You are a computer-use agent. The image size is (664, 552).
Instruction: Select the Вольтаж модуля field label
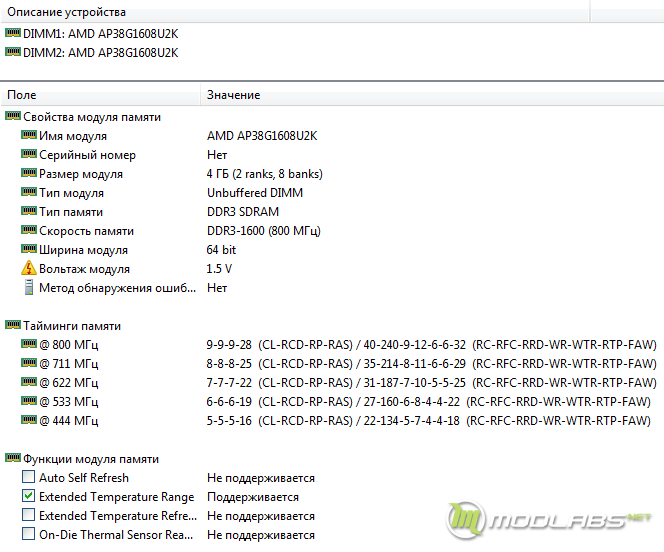(x=84, y=269)
